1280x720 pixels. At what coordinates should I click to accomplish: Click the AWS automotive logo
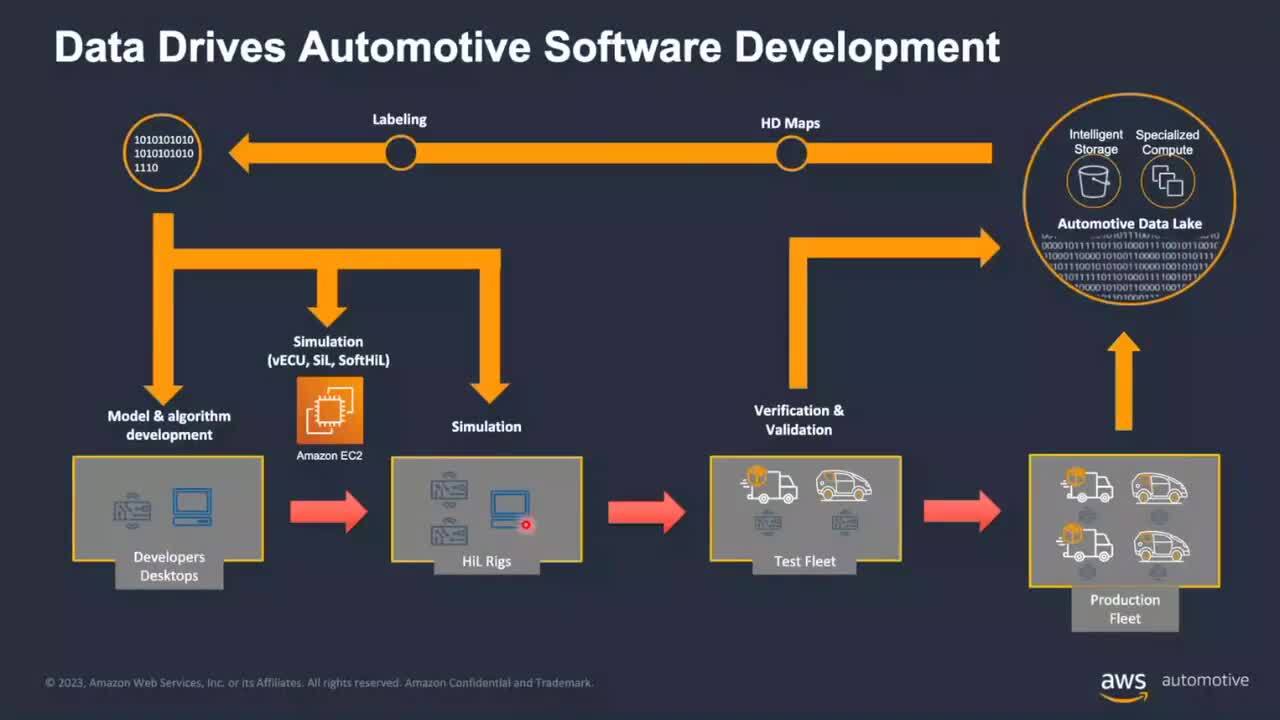[1174, 683]
